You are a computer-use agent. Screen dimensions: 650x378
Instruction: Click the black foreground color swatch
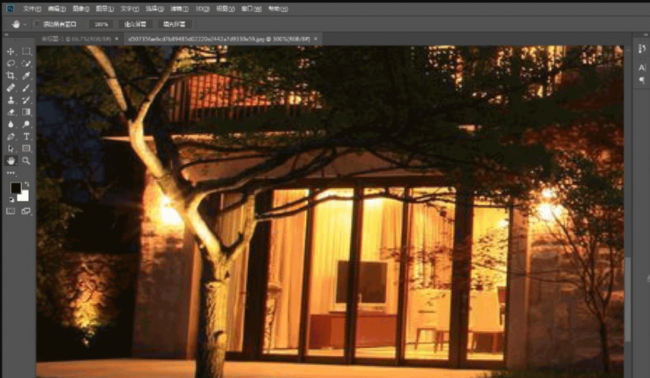tap(15, 188)
